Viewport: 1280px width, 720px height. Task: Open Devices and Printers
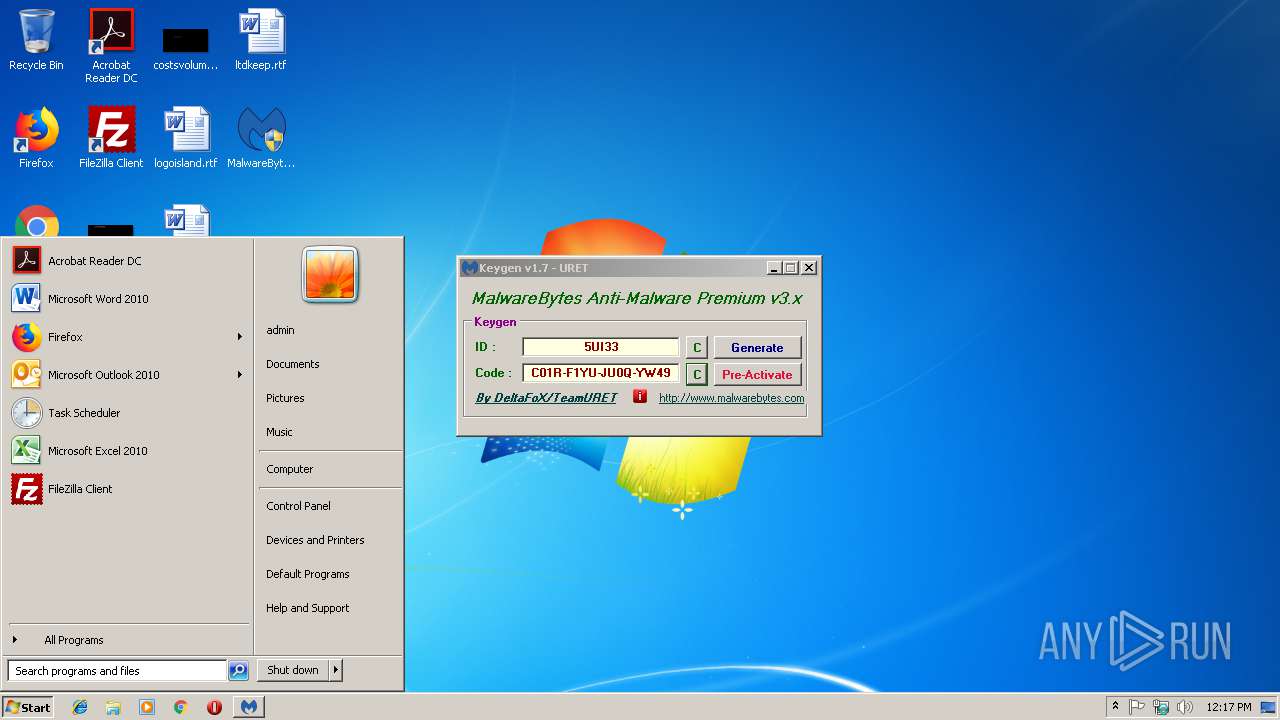click(329, 540)
